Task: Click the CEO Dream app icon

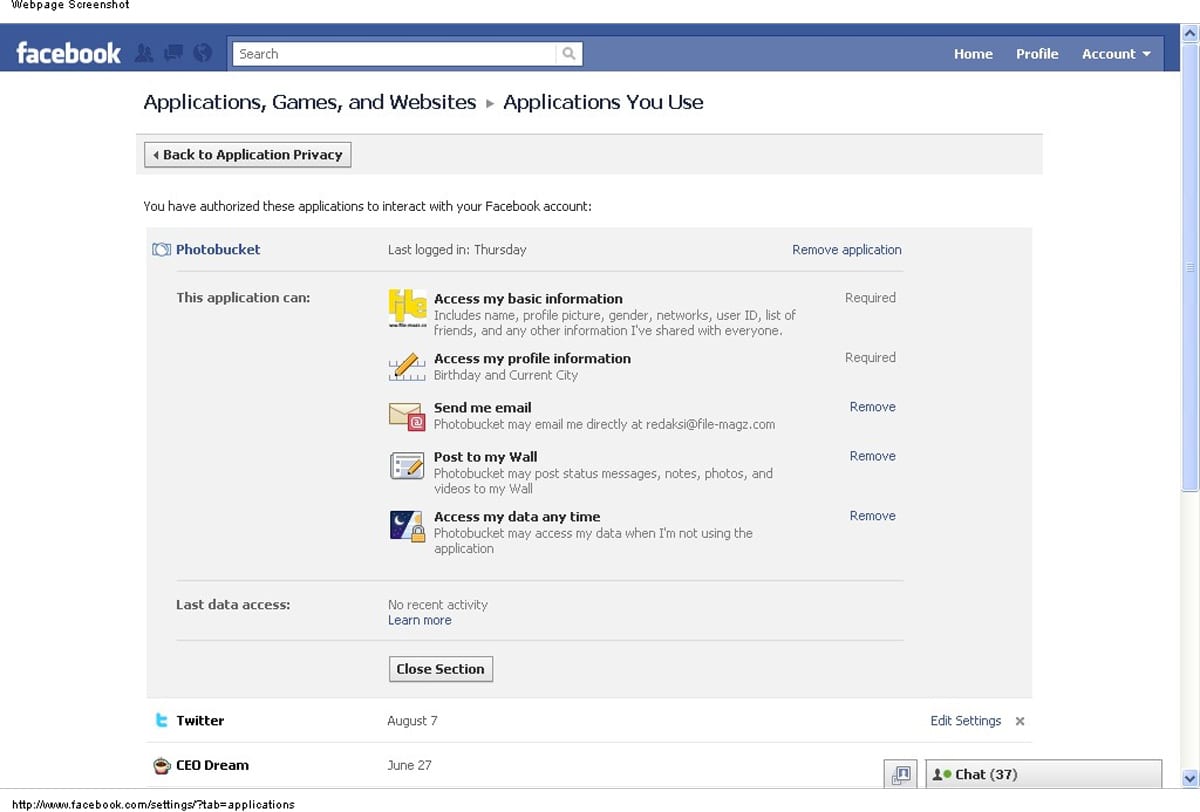Action: tap(161, 766)
